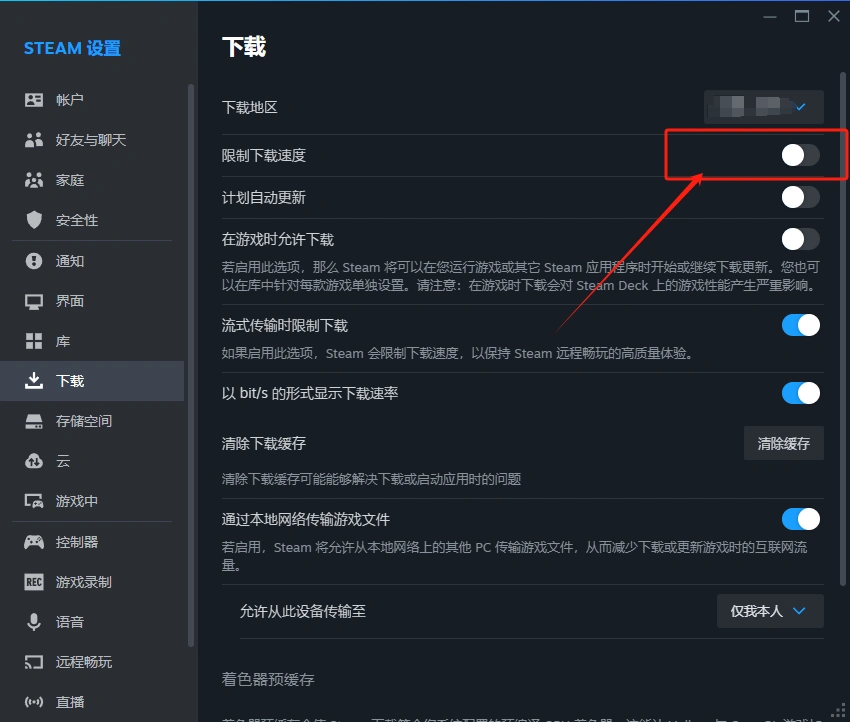Disable 流式传输时限制下载
This screenshot has width=850, height=722.
[799, 324]
